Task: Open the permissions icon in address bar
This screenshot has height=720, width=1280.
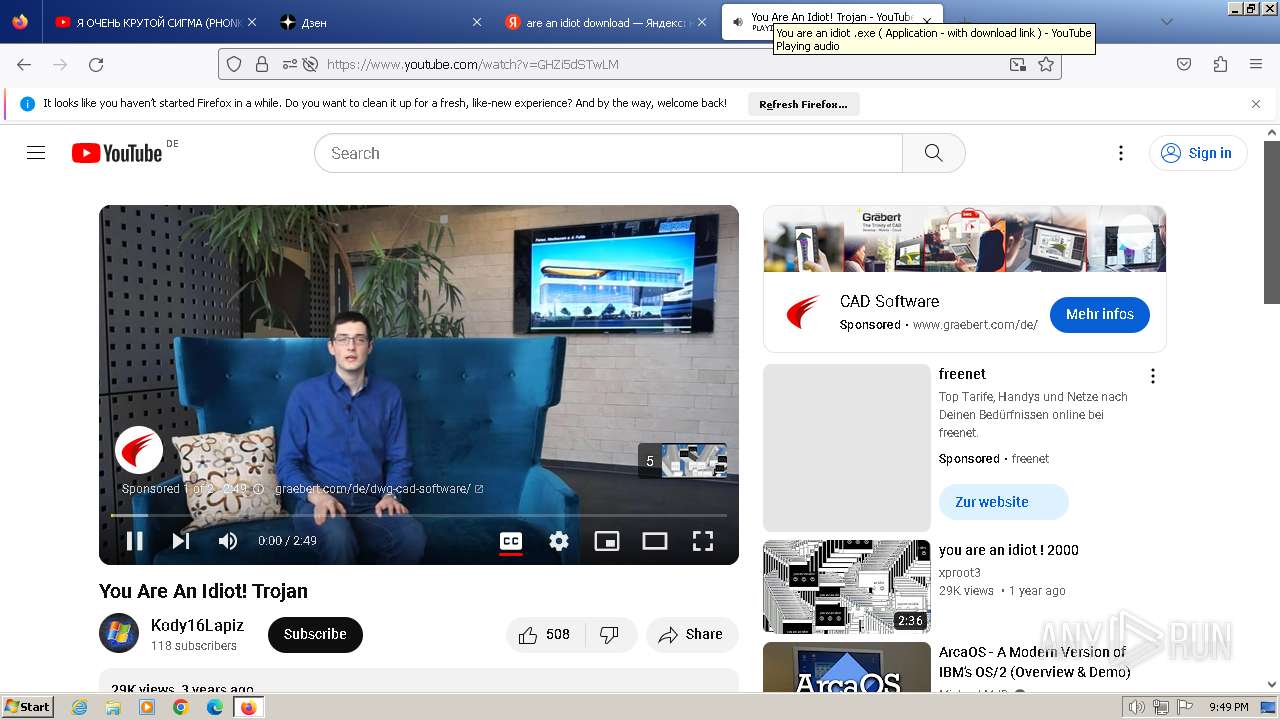Action: [x=289, y=64]
